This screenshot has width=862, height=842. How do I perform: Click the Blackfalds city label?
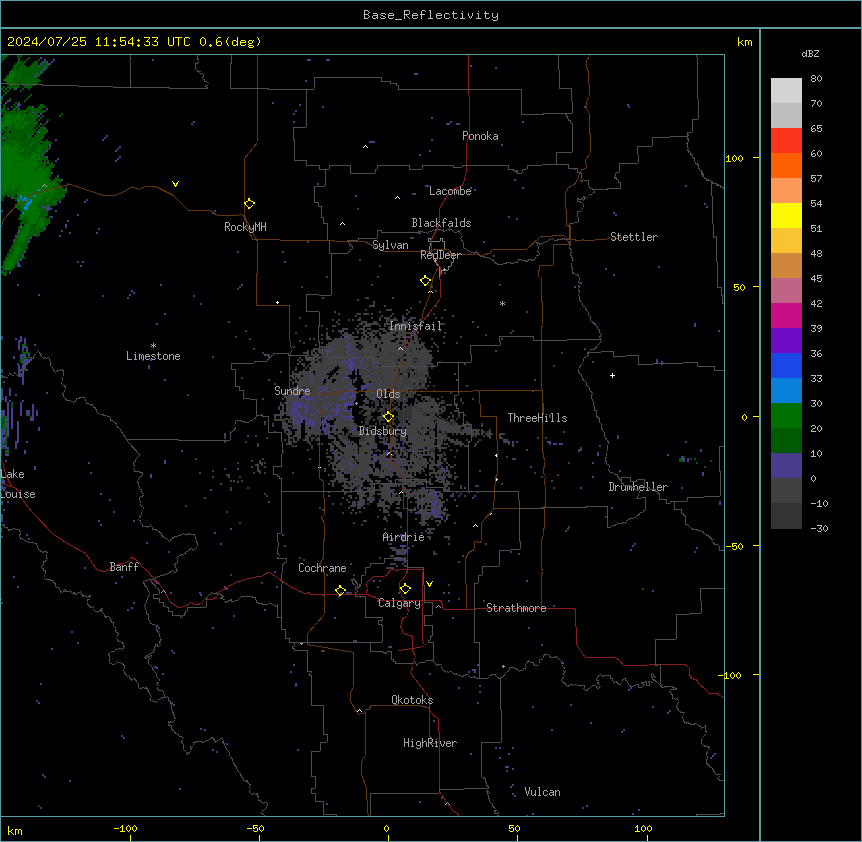(x=441, y=223)
